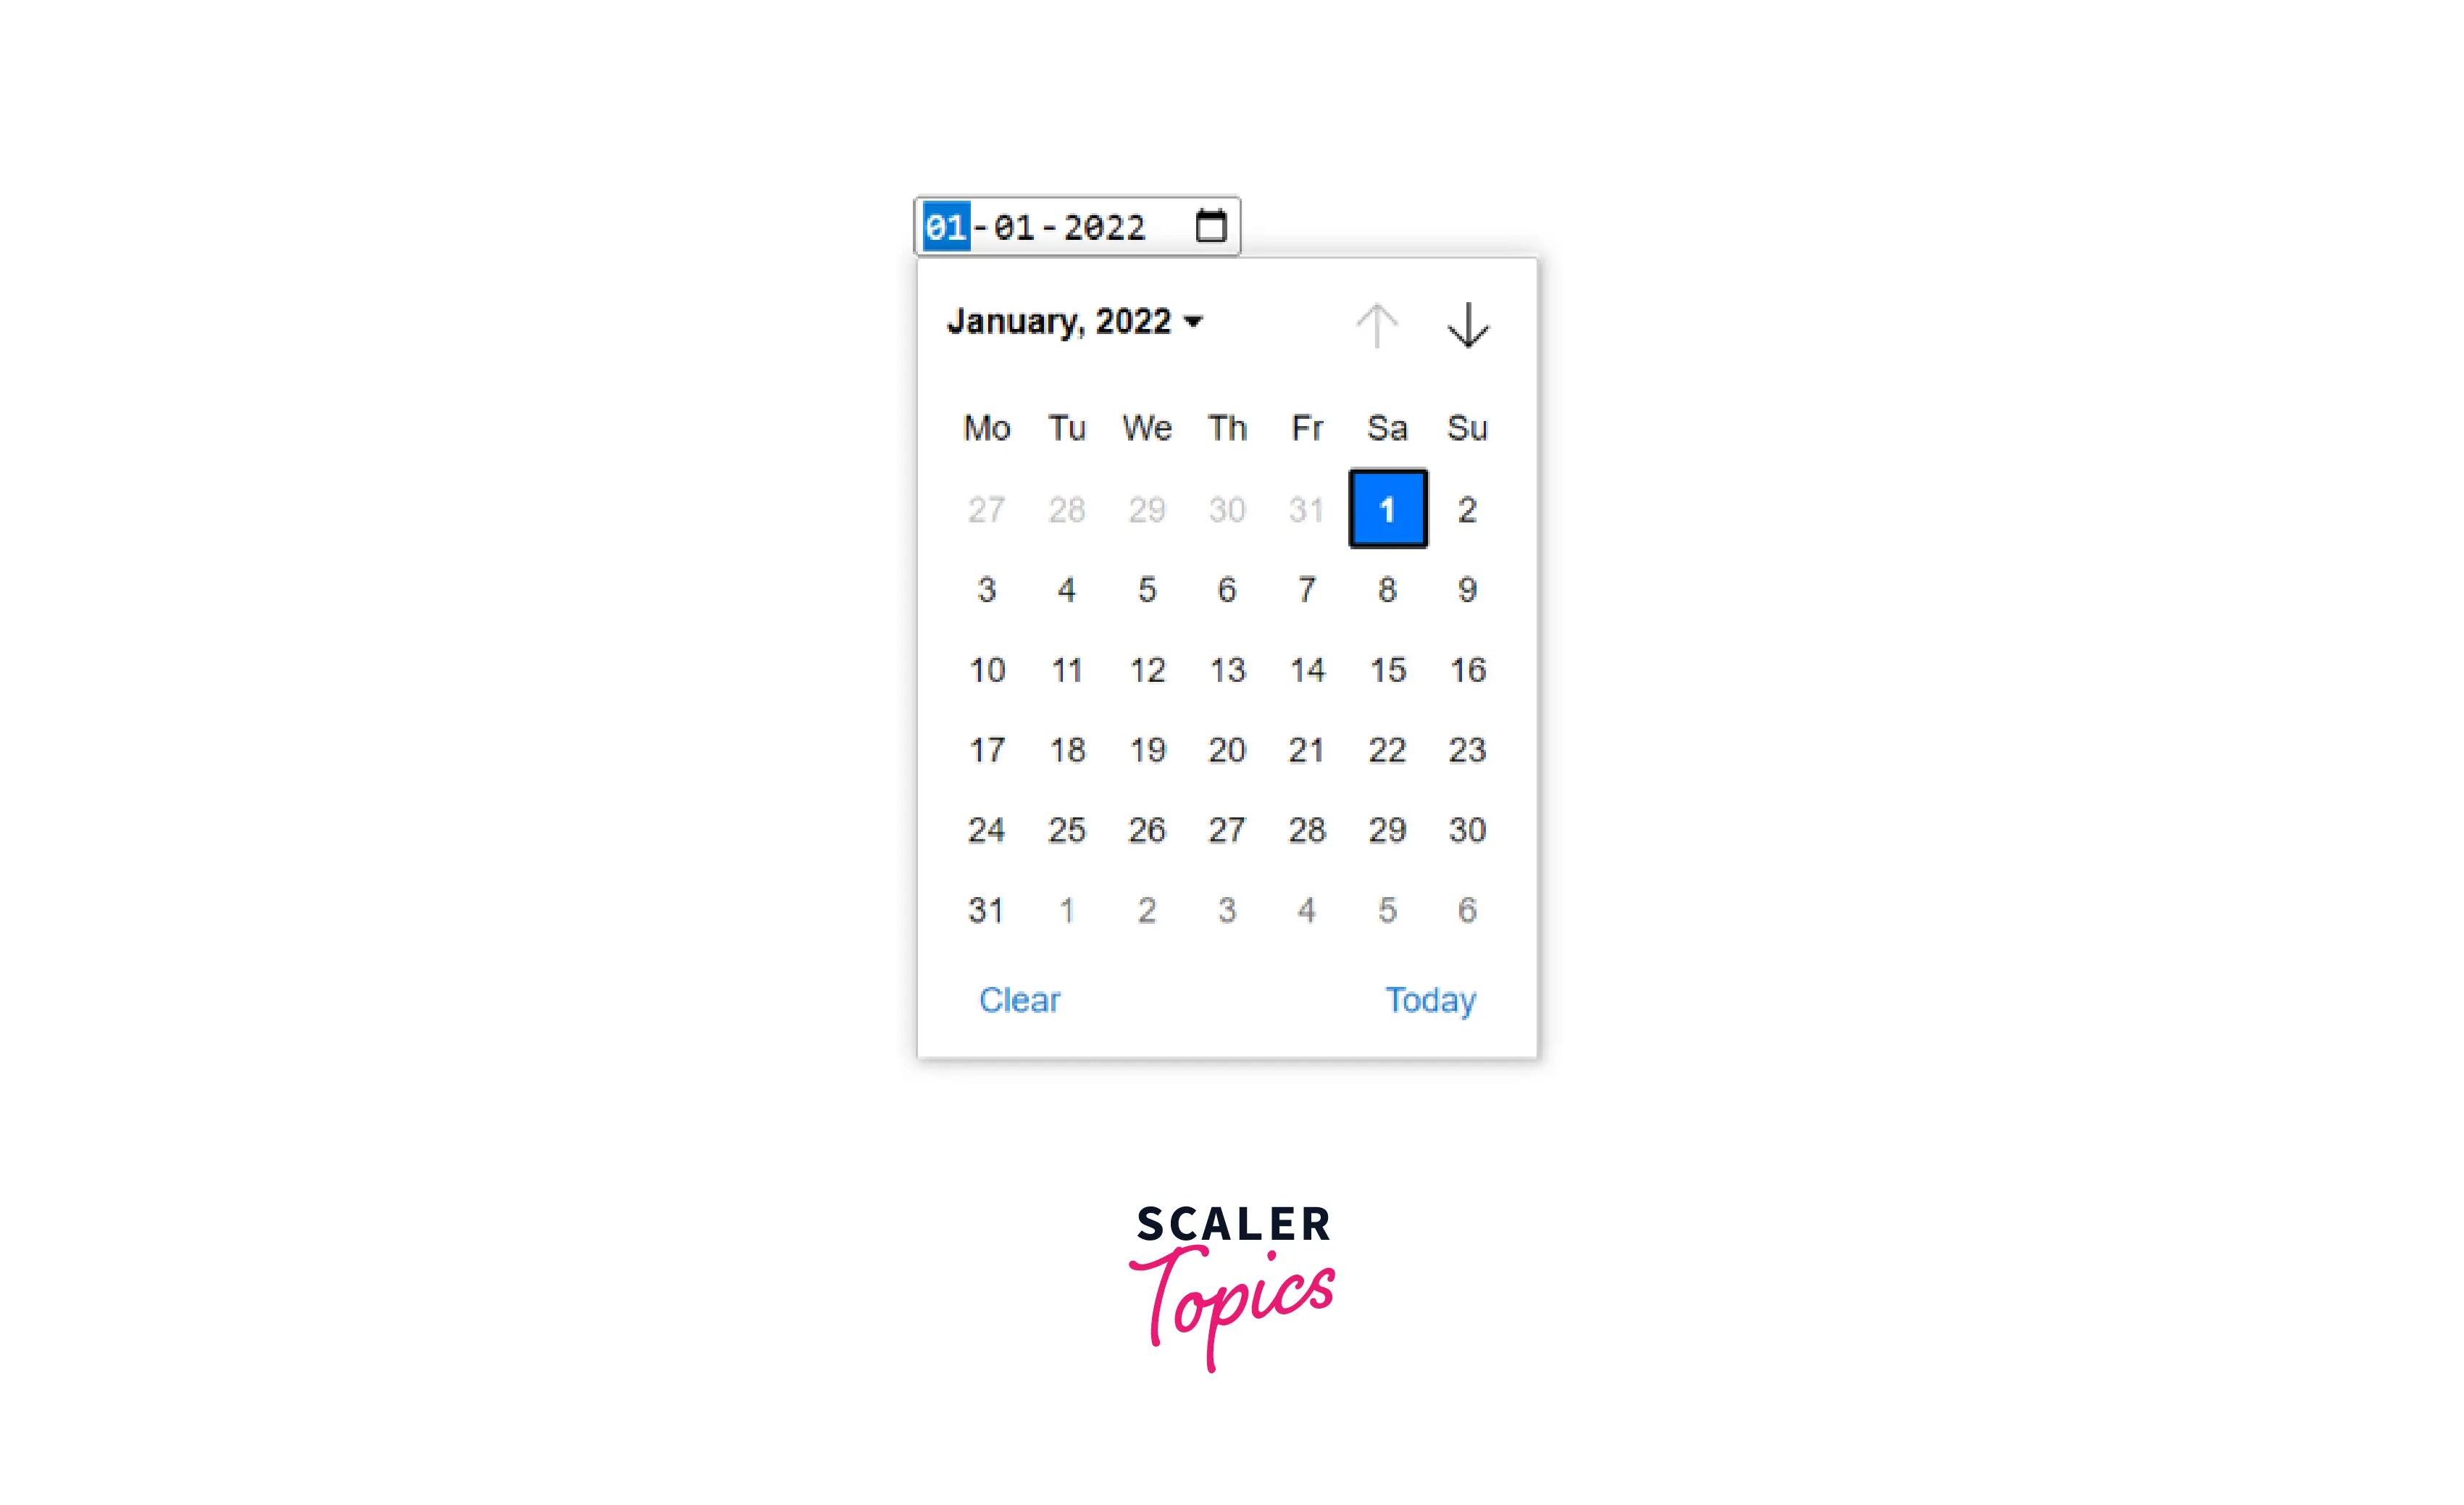
Task: Select Wednesday column header in calendar
Action: pyautogui.click(x=1145, y=428)
